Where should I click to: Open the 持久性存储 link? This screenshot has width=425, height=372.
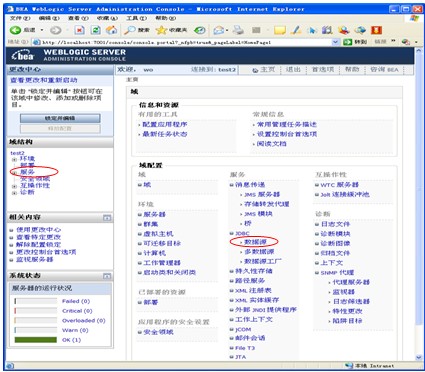point(254,271)
